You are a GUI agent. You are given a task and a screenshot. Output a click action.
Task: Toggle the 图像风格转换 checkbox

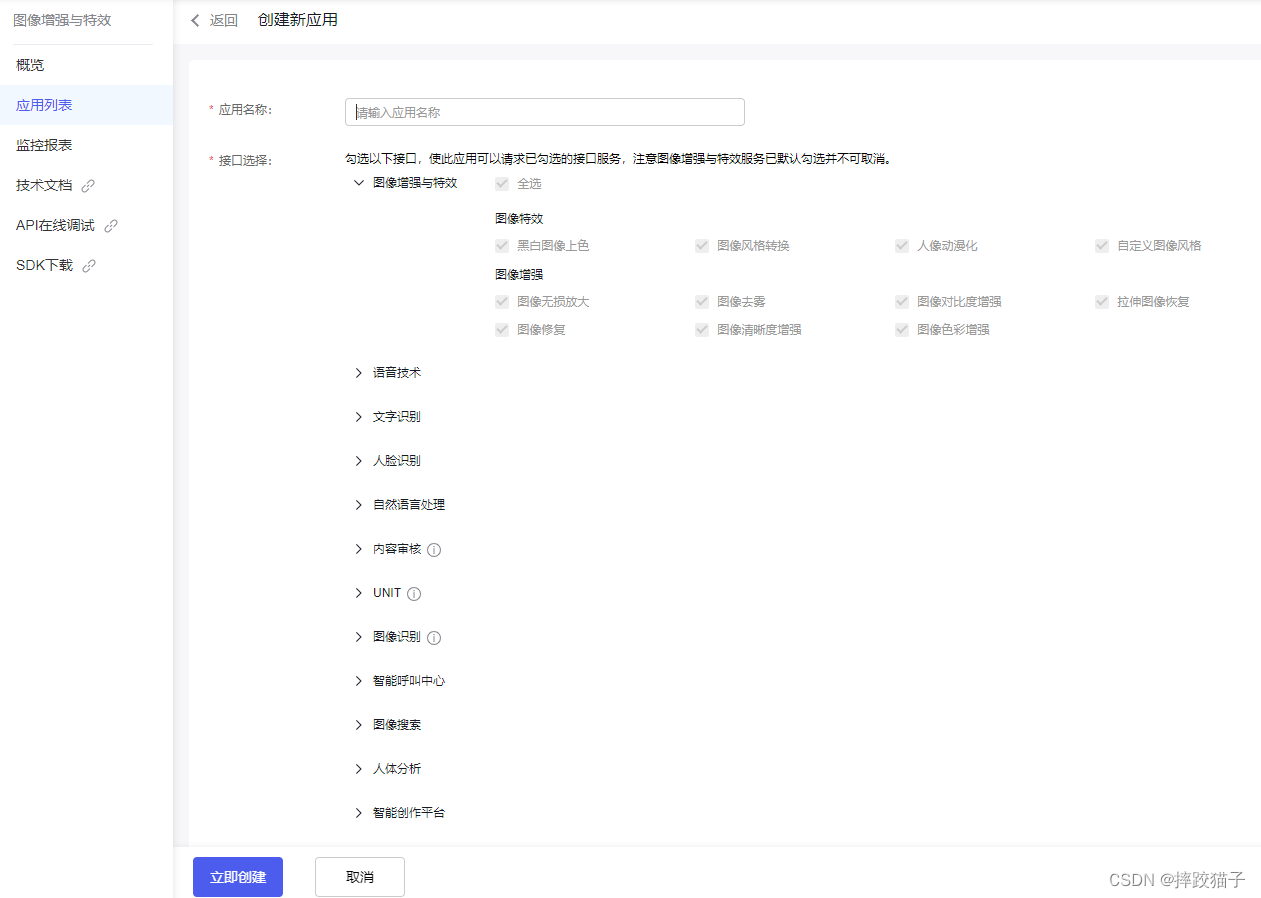(x=702, y=246)
